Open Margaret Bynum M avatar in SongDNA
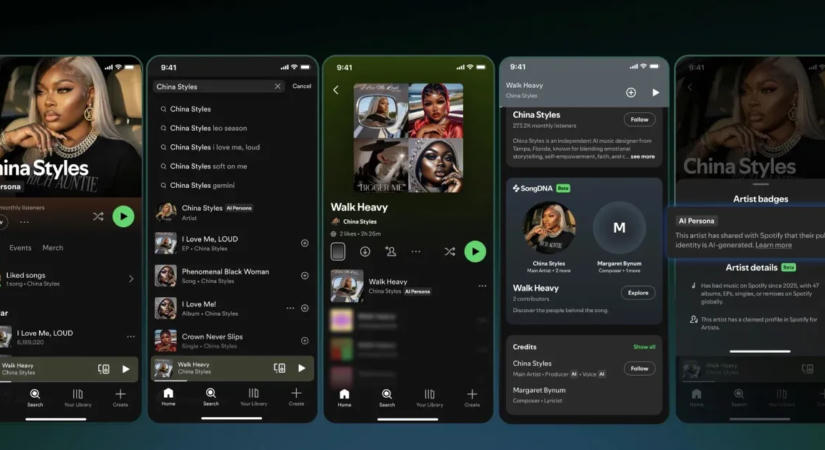The width and height of the screenshot is (825, 450). click(619, 228)
